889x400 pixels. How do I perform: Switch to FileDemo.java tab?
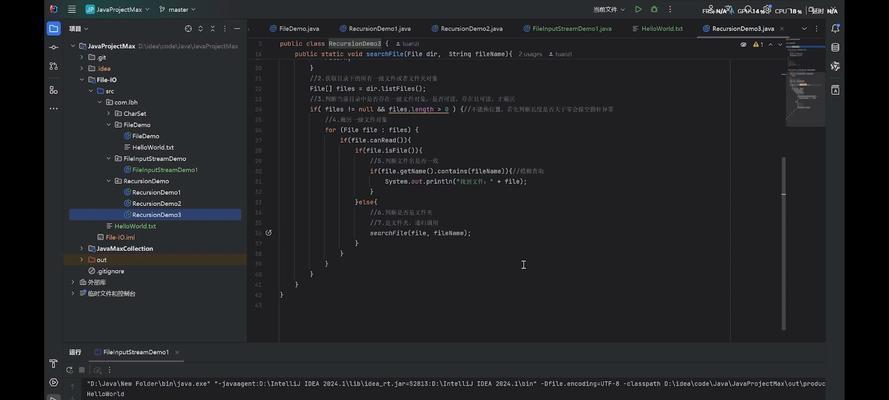coord(294,28)
